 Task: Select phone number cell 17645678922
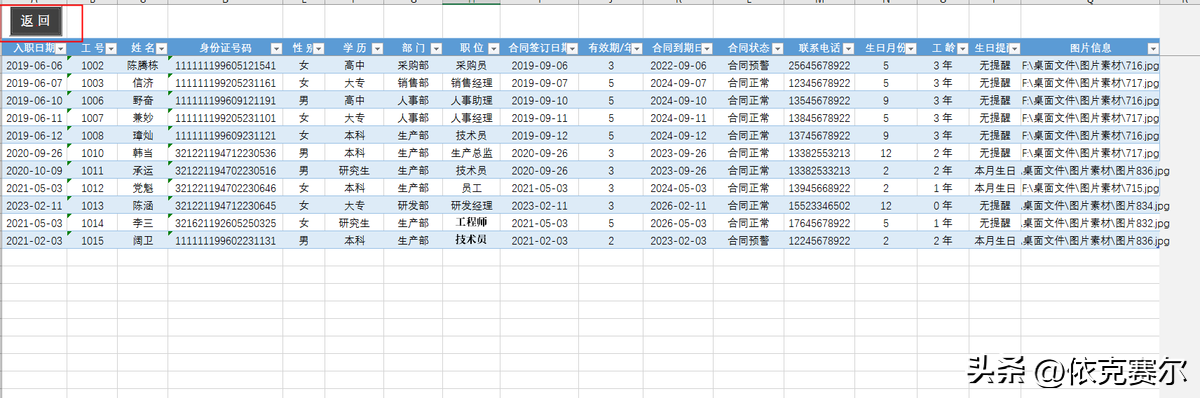pos(820,223)
